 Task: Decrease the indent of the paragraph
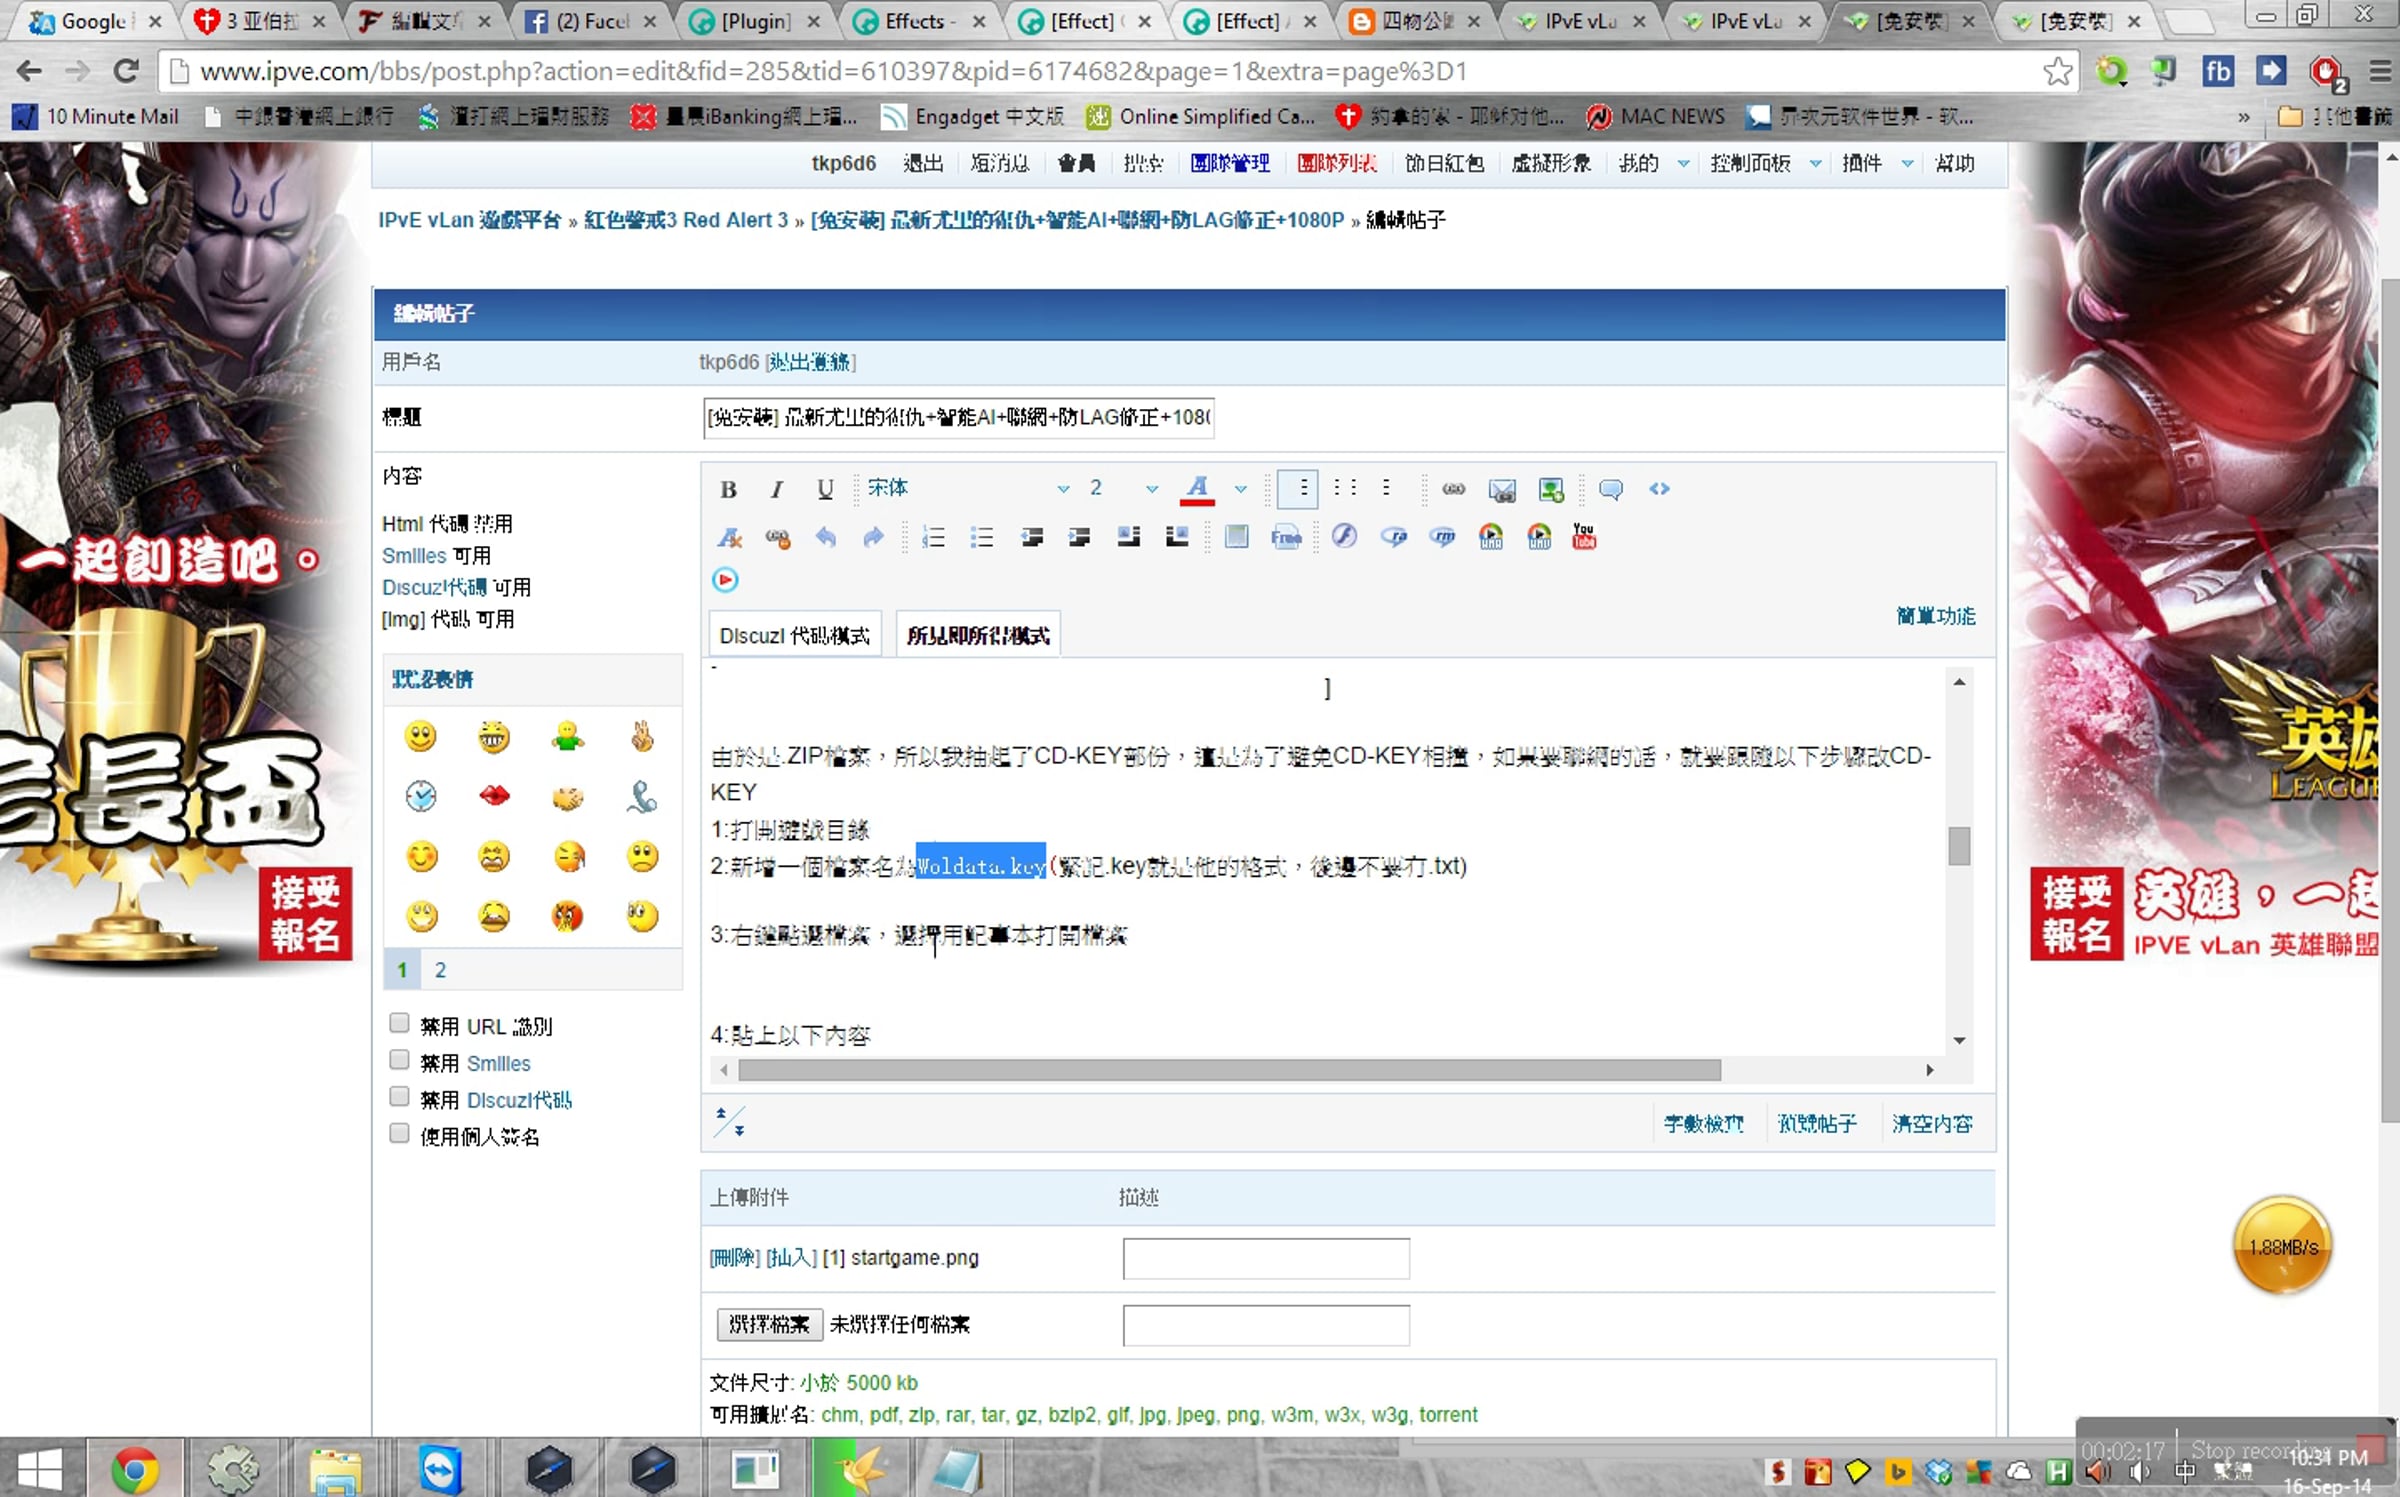pos(1031,538)
